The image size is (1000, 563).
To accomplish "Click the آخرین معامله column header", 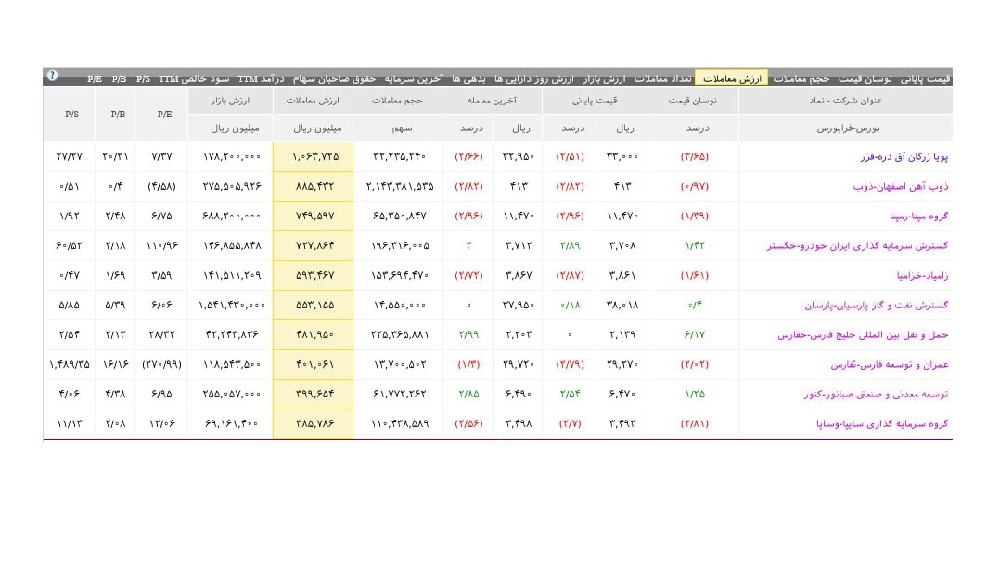I will 492,100.
